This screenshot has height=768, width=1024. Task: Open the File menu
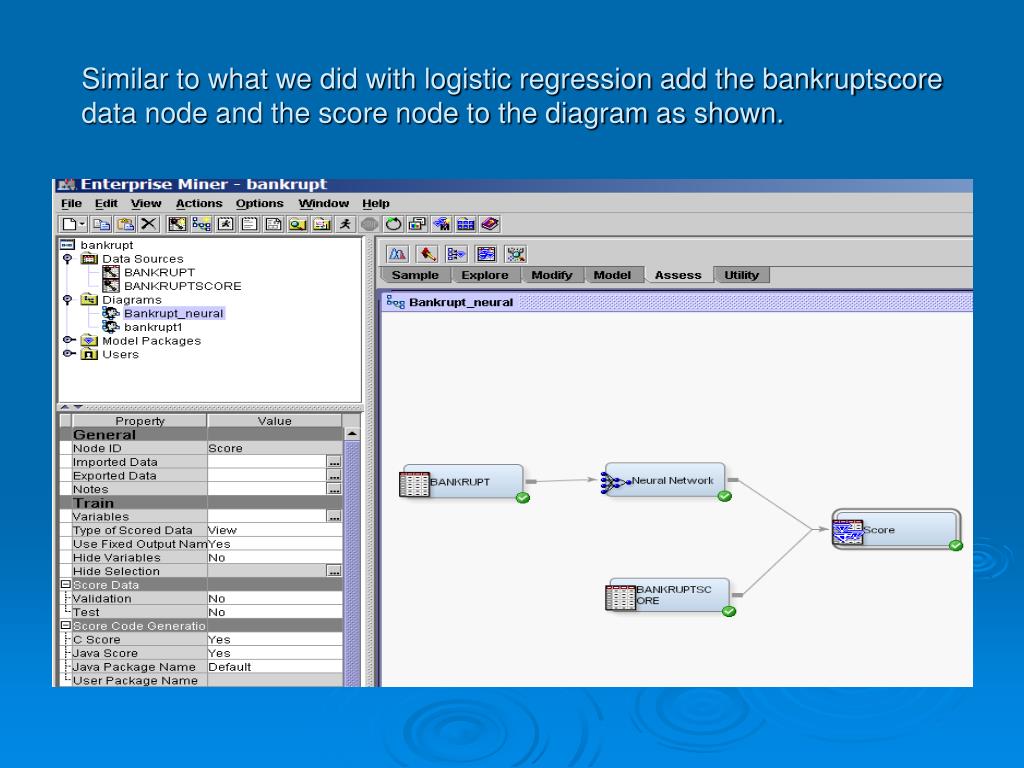click(71, 203)
